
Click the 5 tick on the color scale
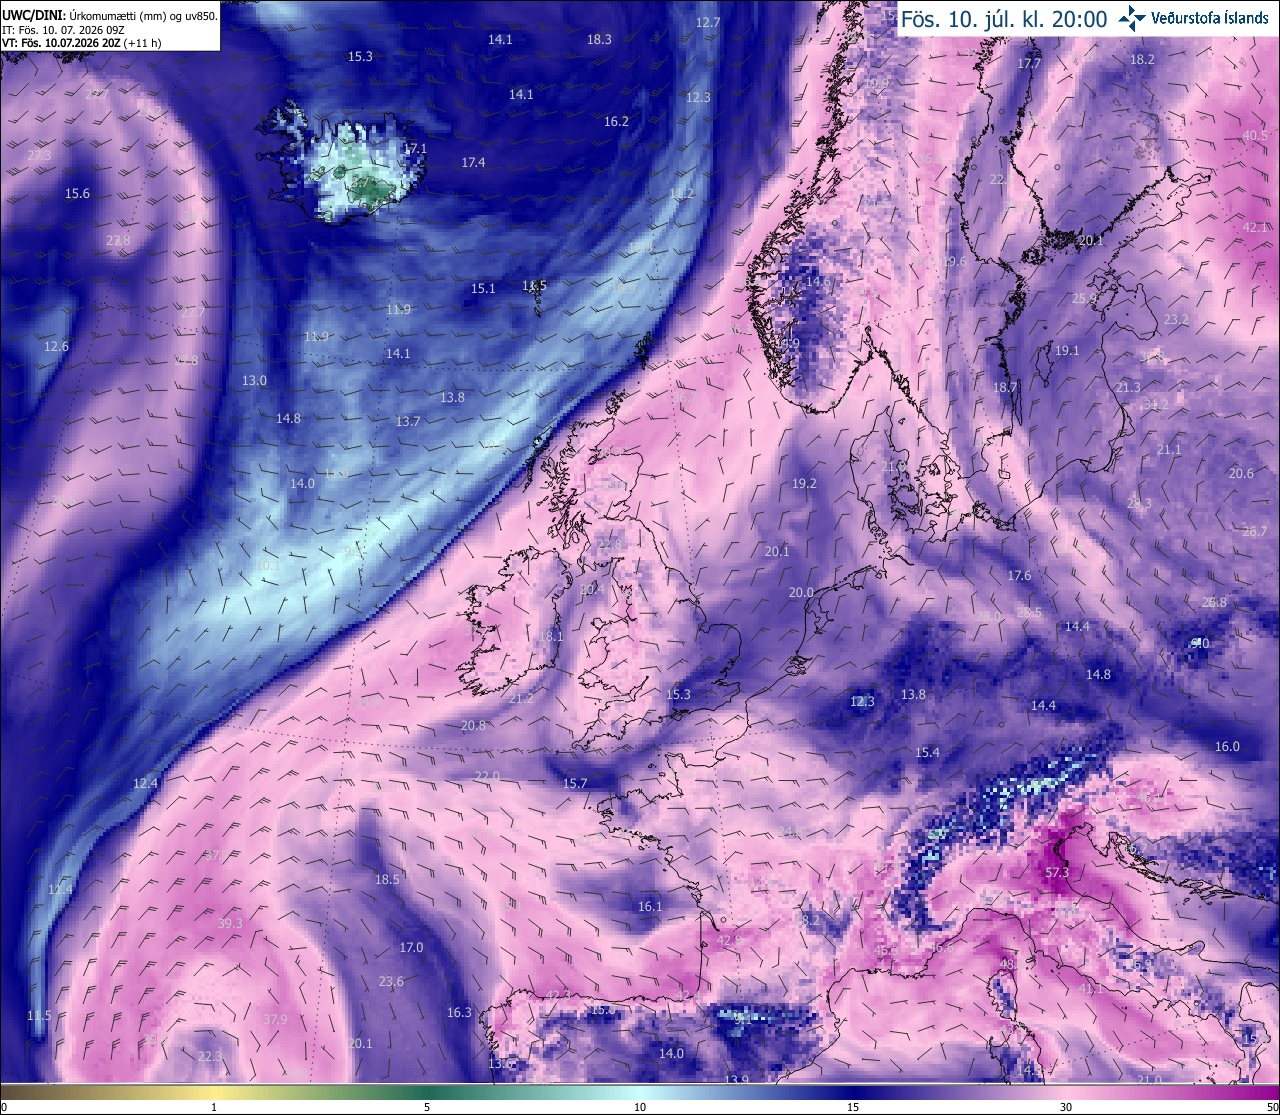[x=427, y=1107]
